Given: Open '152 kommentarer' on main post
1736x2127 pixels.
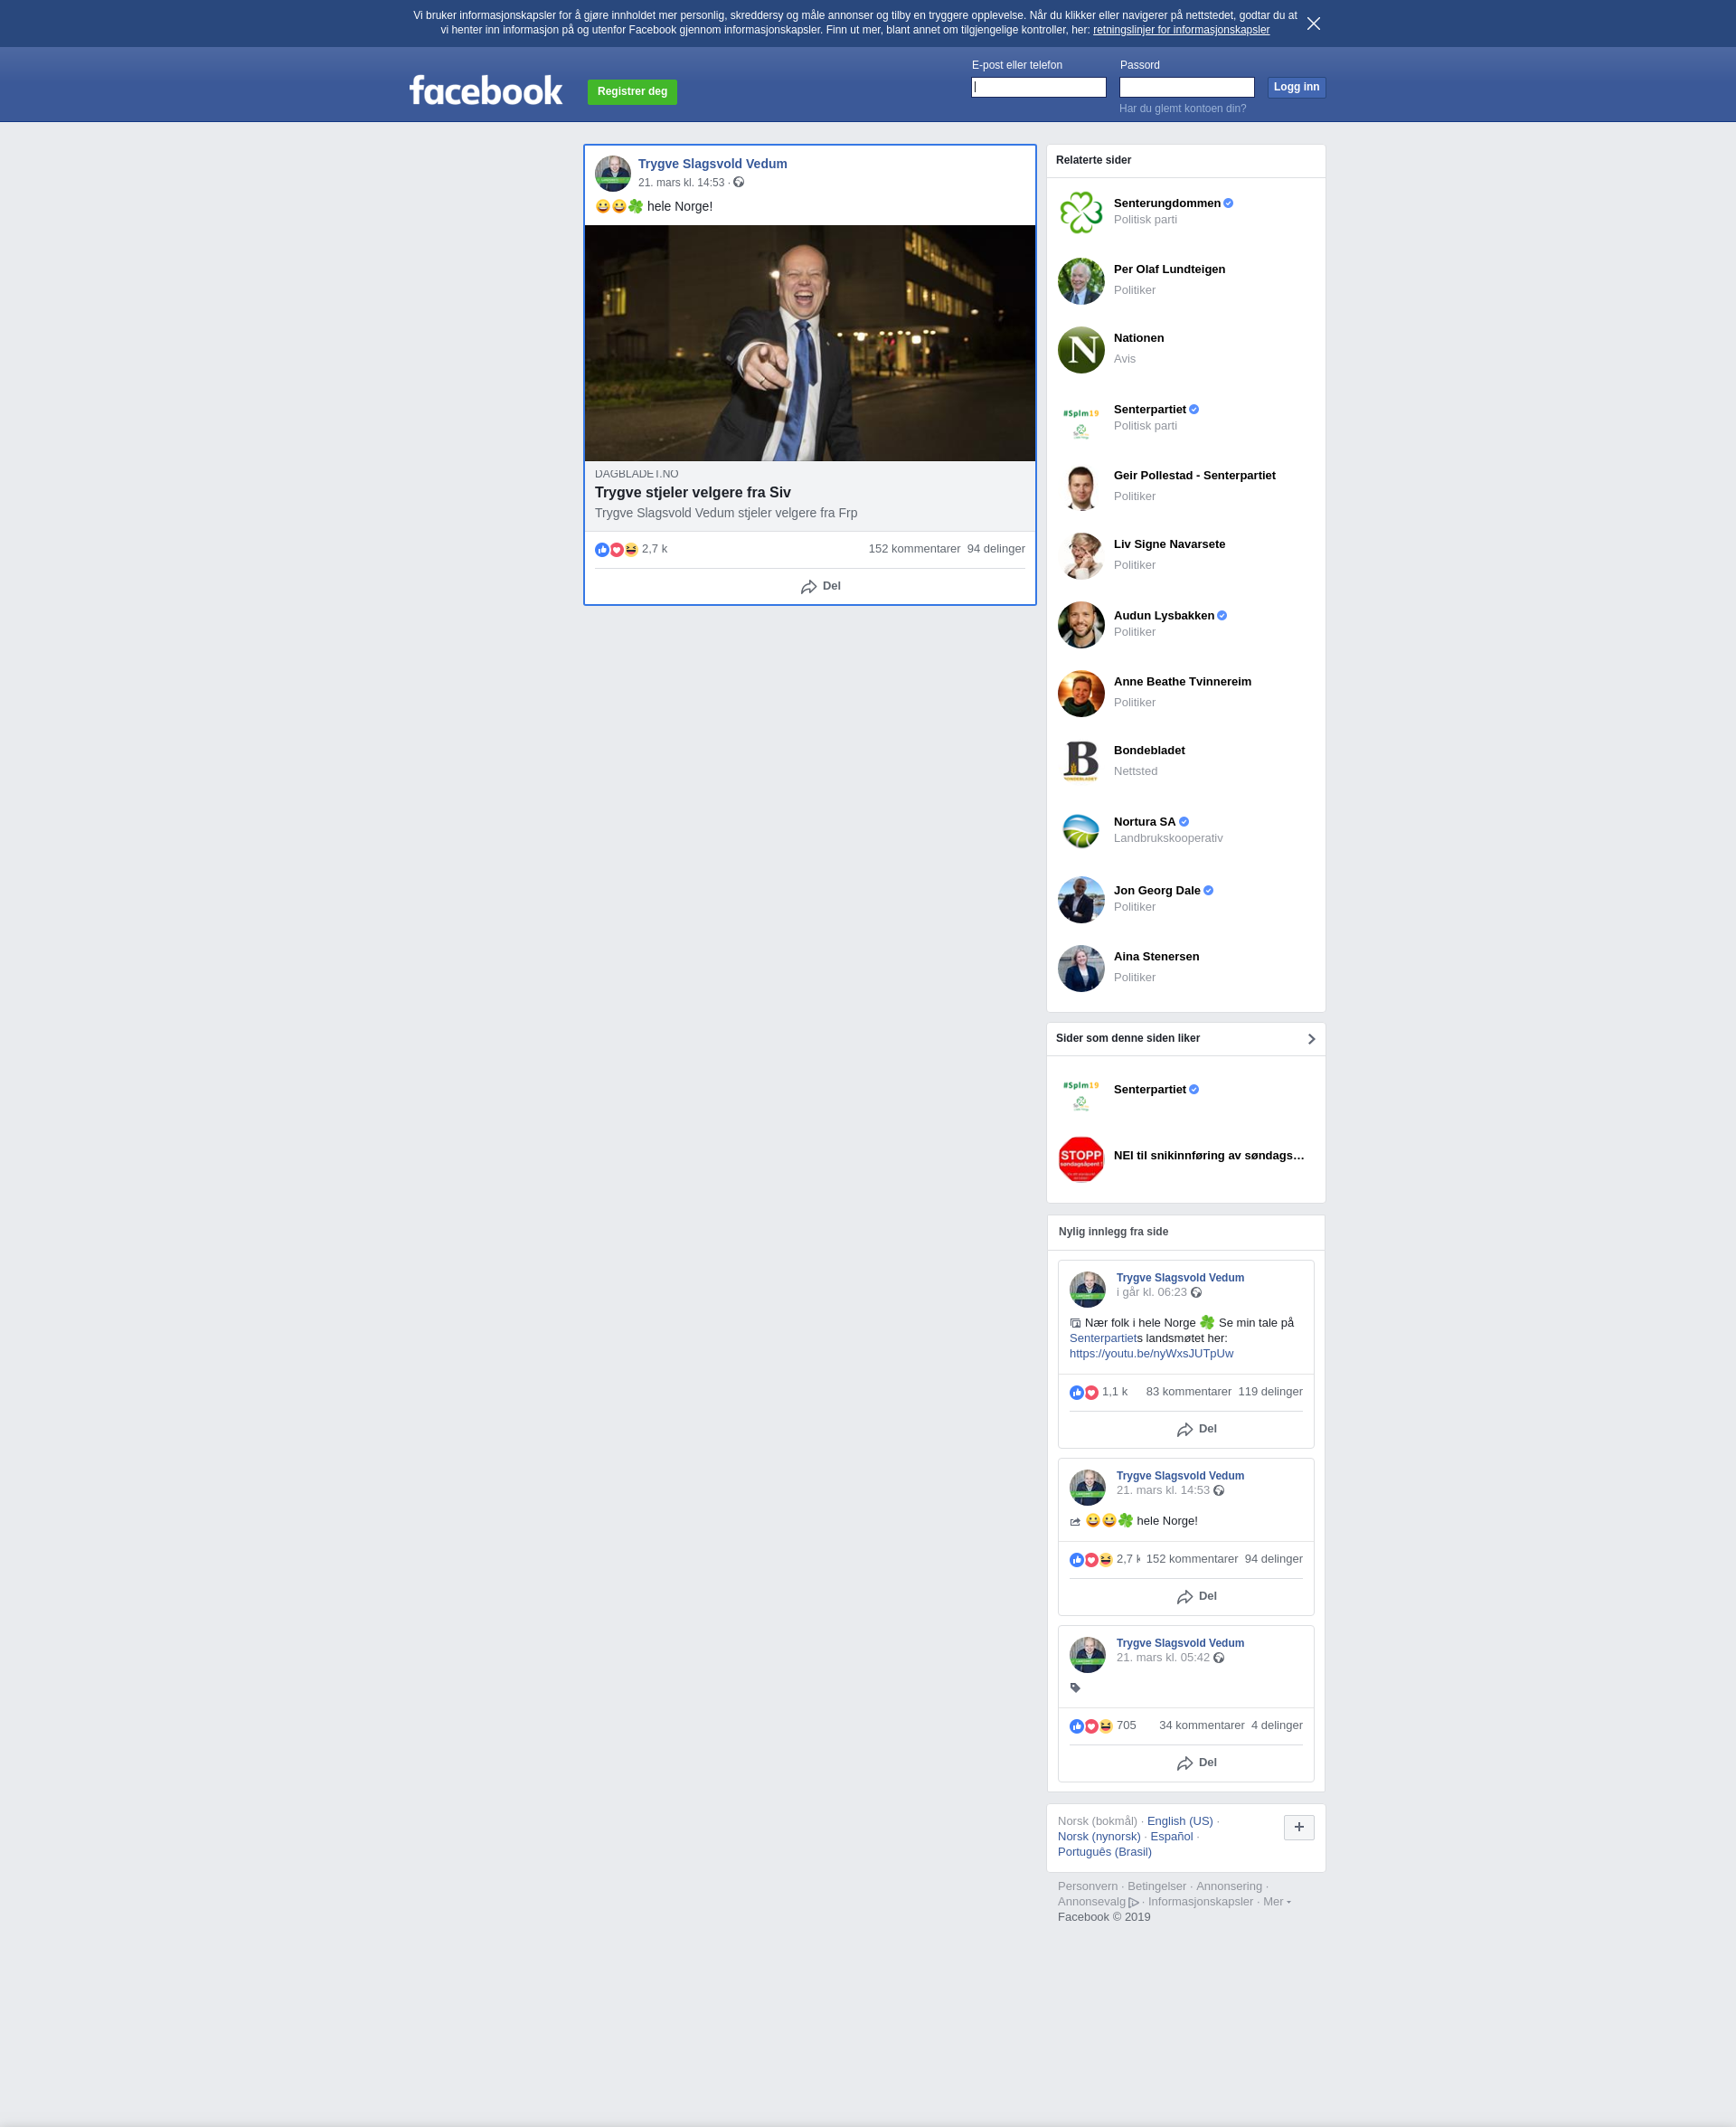Looking at the screenshot, I should coord(914,549).
